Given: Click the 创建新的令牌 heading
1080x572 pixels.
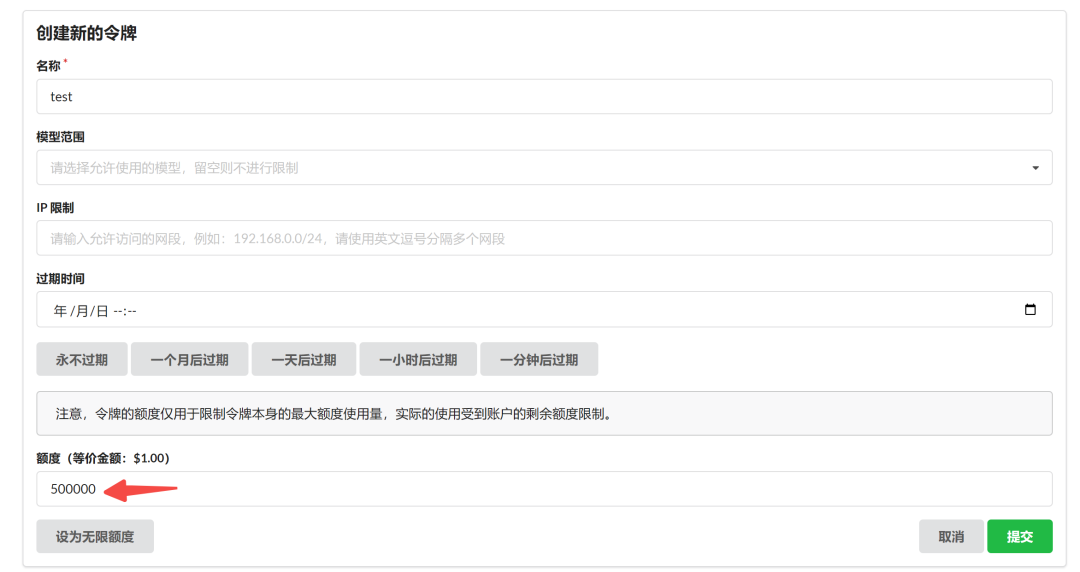Looking at the screenshot, I should point(87,33).
